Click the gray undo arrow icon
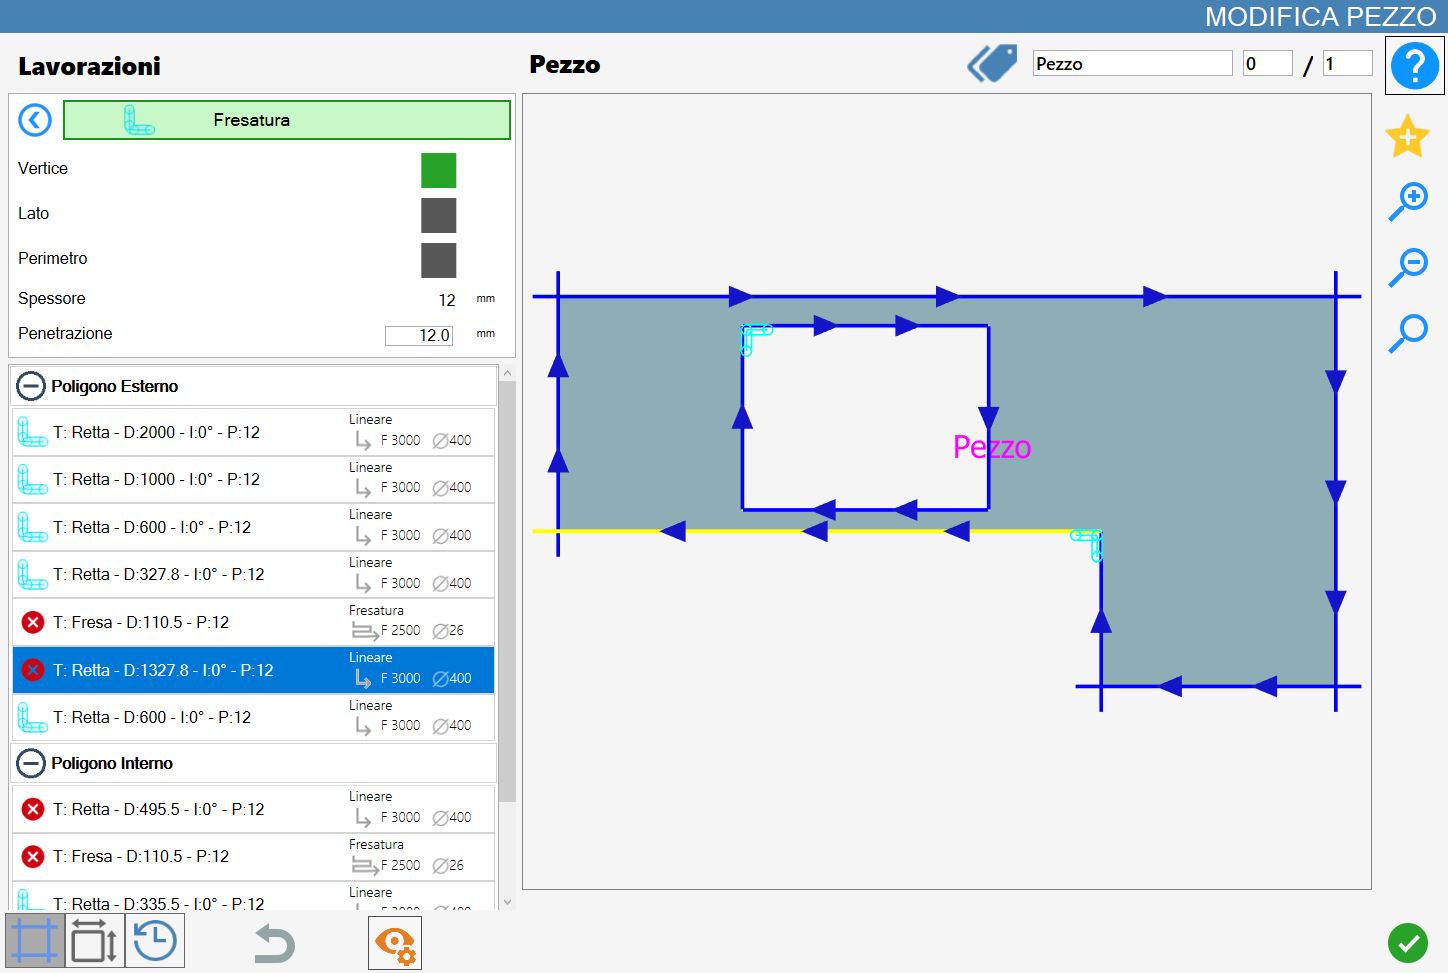This screenshot has width=1448, height=973. (273, 943)
